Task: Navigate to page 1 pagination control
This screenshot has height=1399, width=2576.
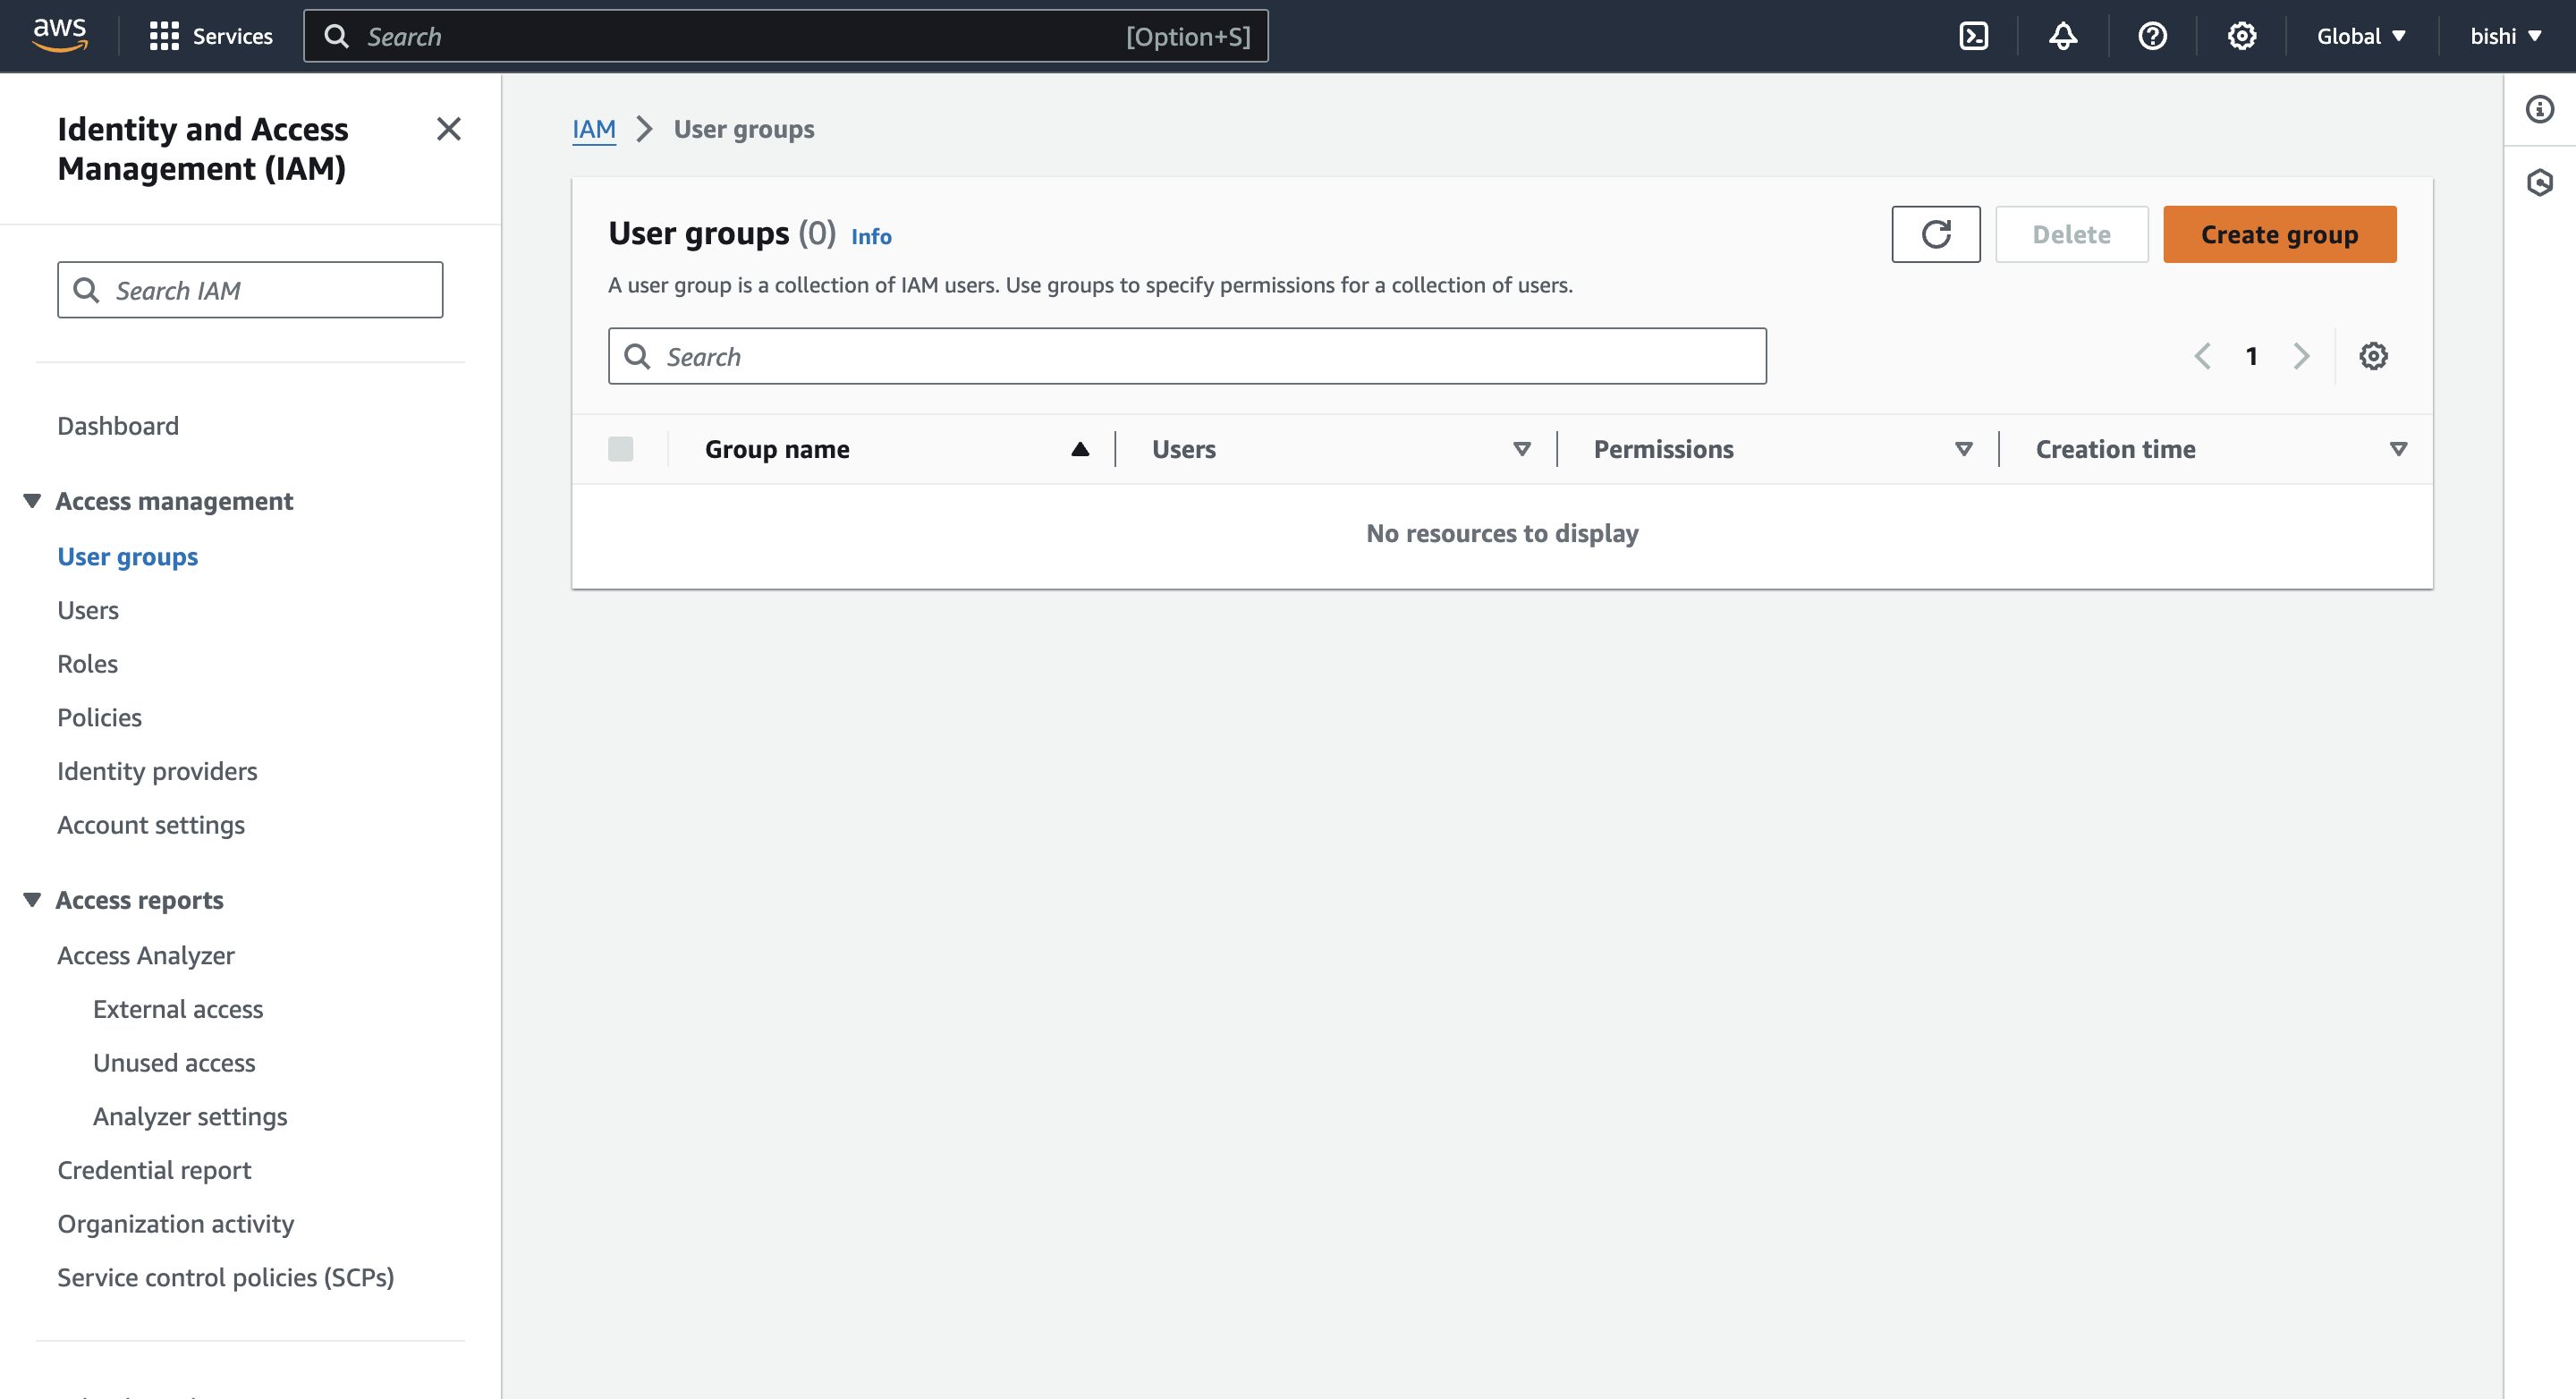Action: (x=2250, y=357)
